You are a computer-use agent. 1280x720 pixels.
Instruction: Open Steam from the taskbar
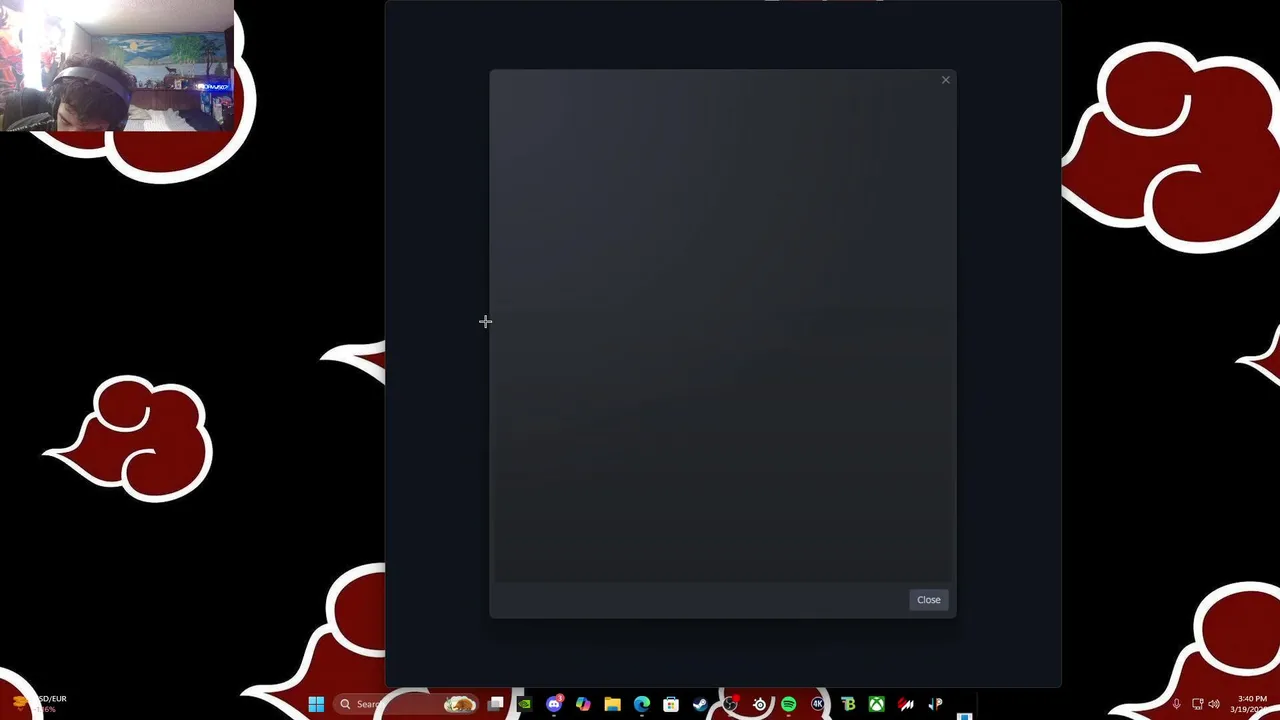700,704
